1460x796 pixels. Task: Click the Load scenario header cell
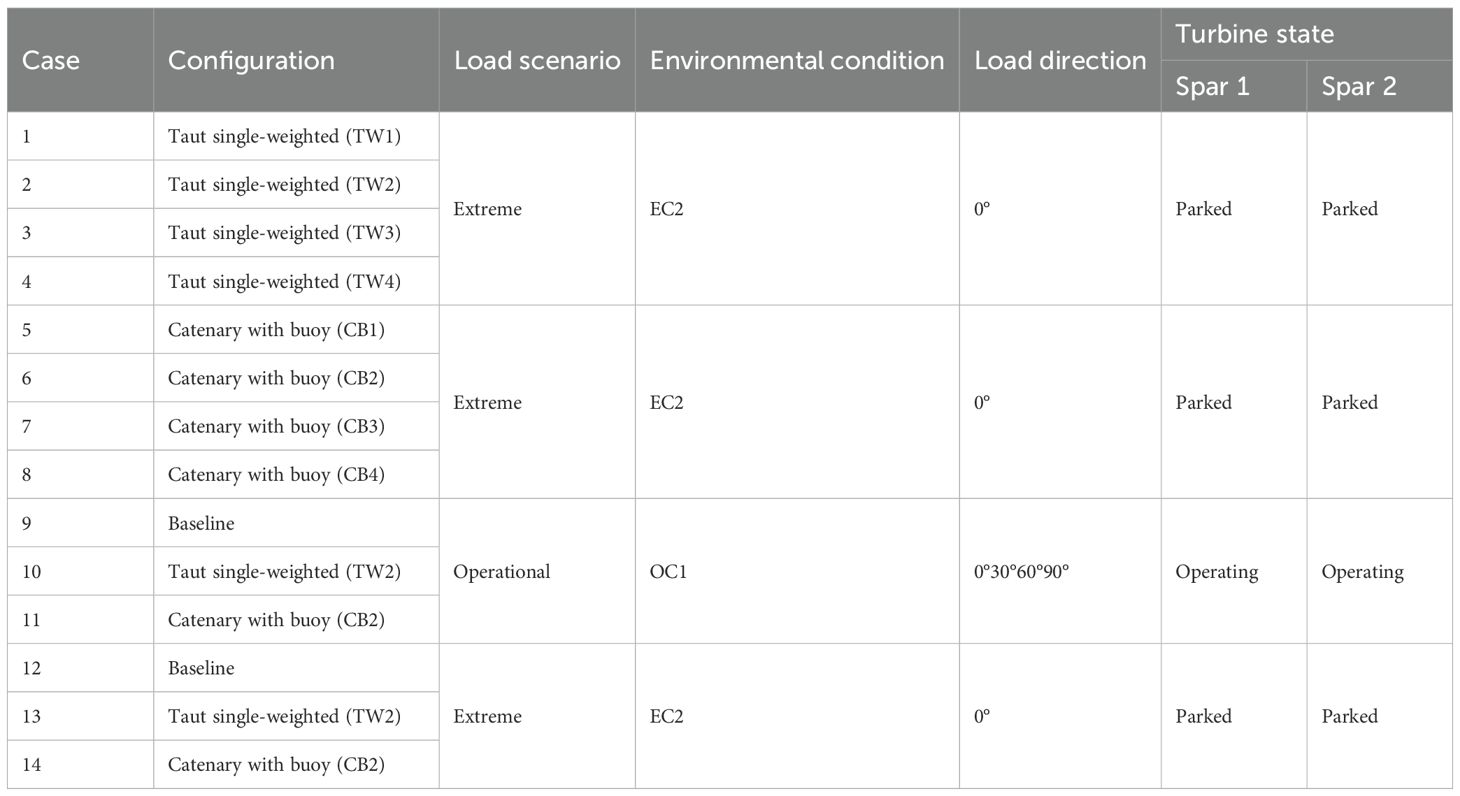coord(537,60)
